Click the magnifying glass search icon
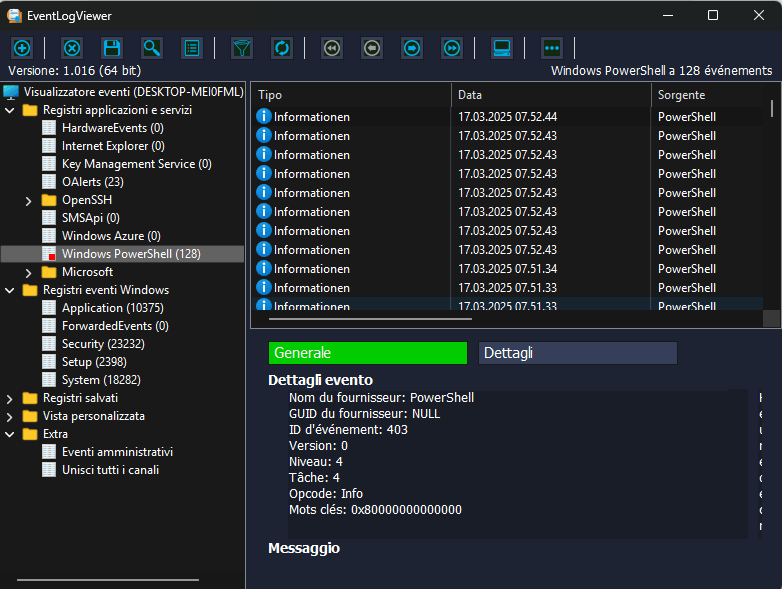The width and height of the screenshot is (782, 589). pyautogui.click(x=152, y=48)
